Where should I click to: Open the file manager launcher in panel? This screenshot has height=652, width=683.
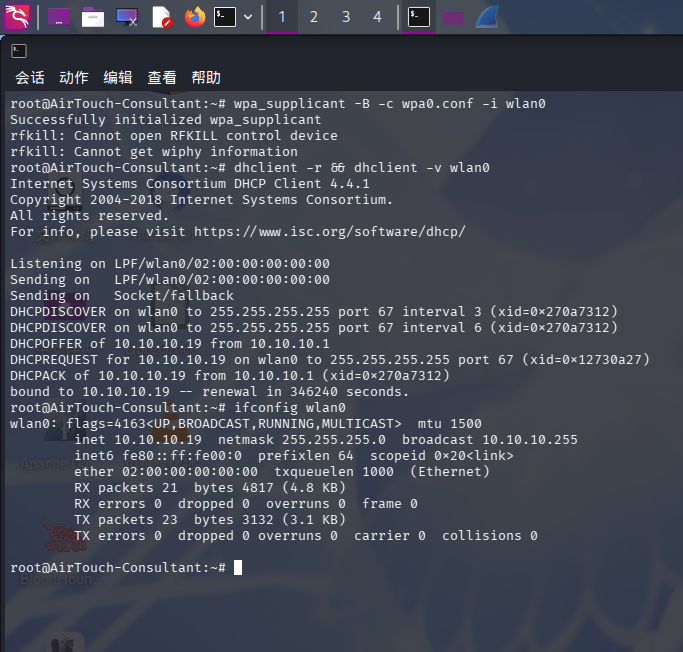[93, 17]
